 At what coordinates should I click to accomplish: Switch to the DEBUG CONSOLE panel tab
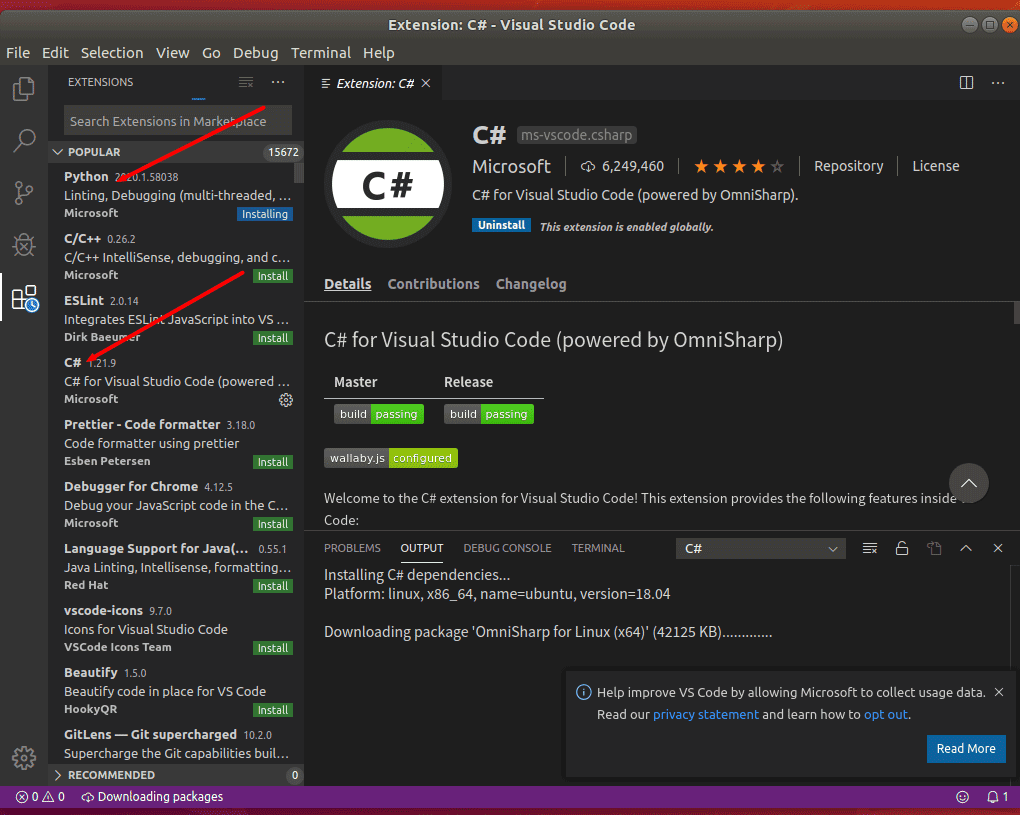tap(507, 548)
